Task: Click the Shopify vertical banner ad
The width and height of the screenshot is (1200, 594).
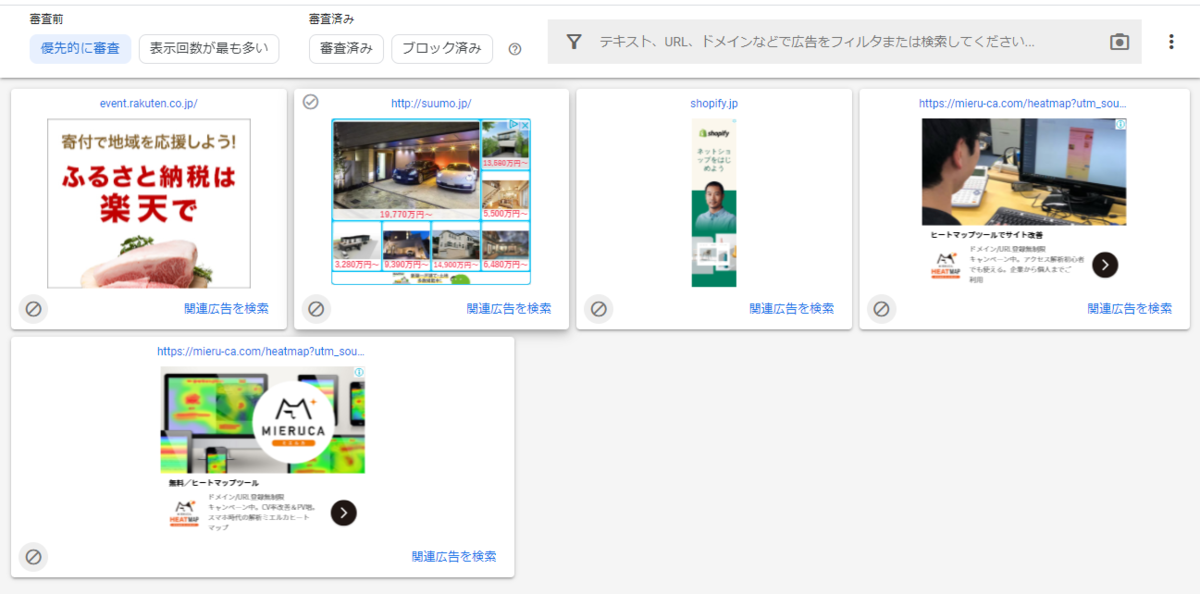Action: (714, 203)
